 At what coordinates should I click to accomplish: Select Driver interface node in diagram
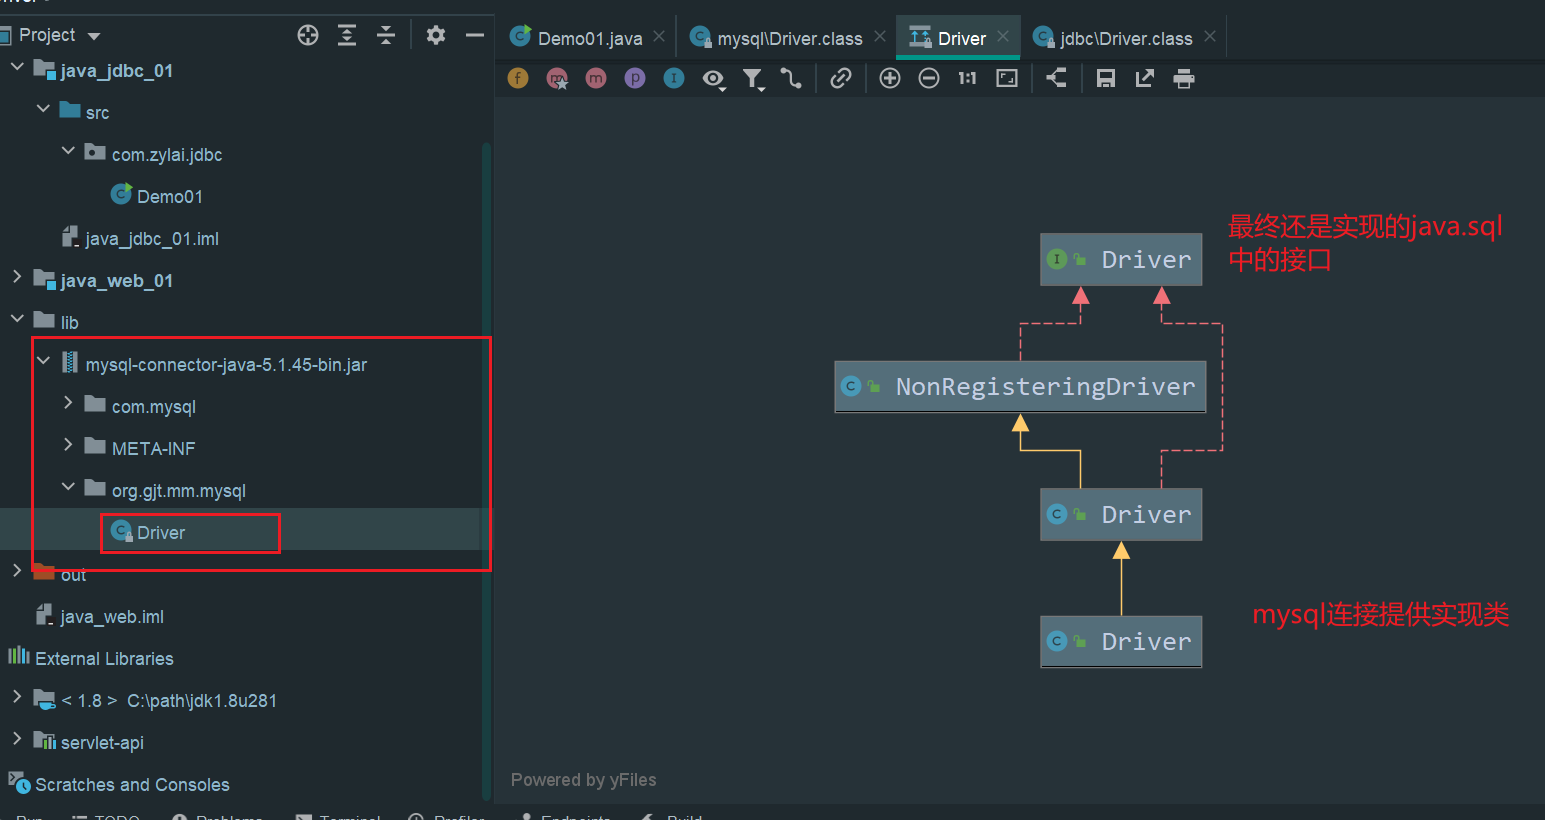pos(1121,259)
